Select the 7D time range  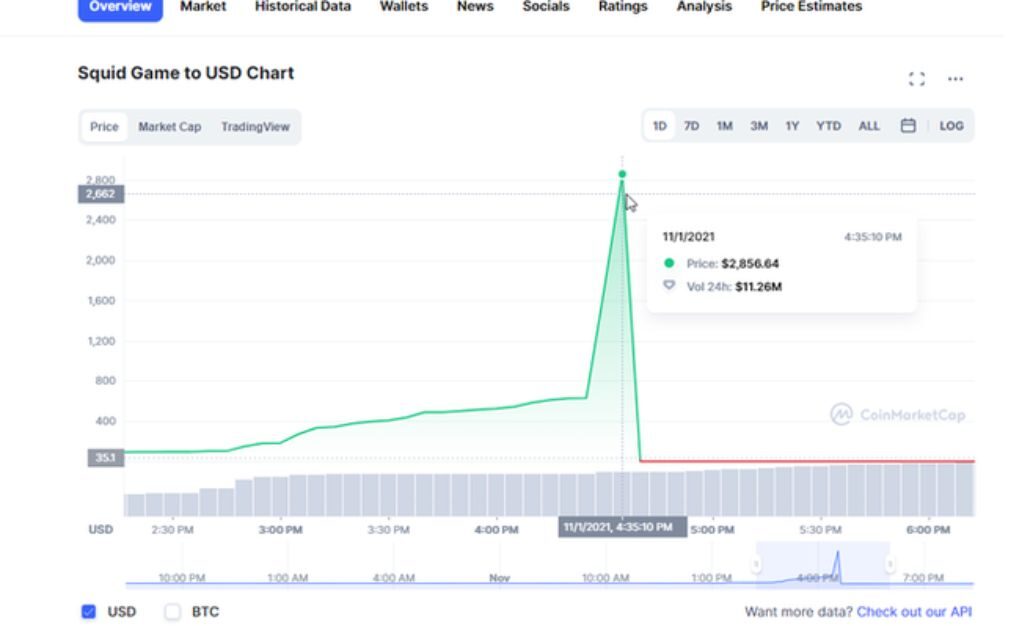click(x=691, y=126)
